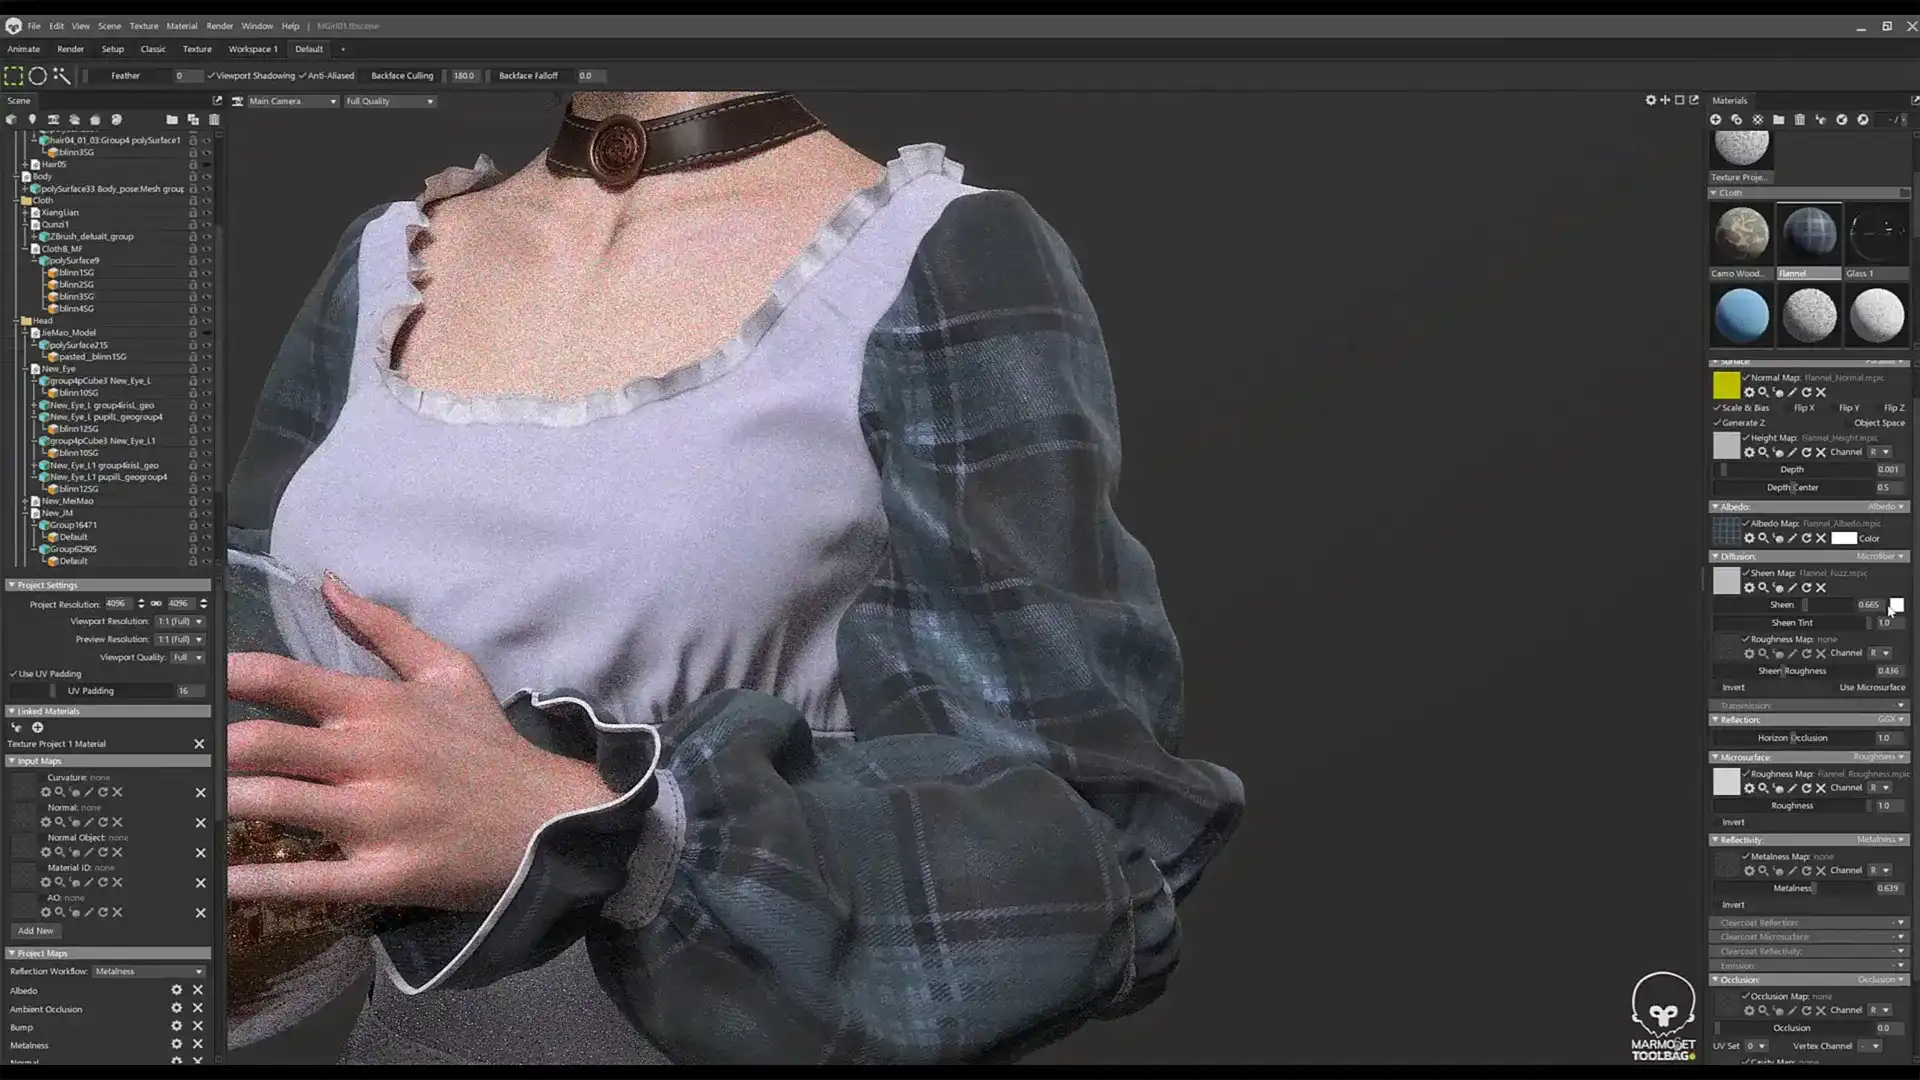Add a new light to the scene
The height and width of the screenshot is (1080, 1920).
(33, 119)
